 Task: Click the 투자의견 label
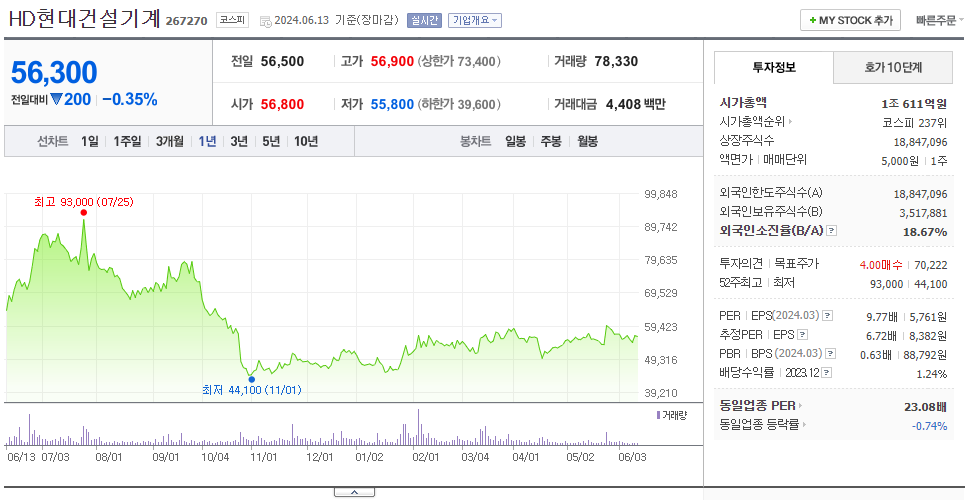(741, 264)
